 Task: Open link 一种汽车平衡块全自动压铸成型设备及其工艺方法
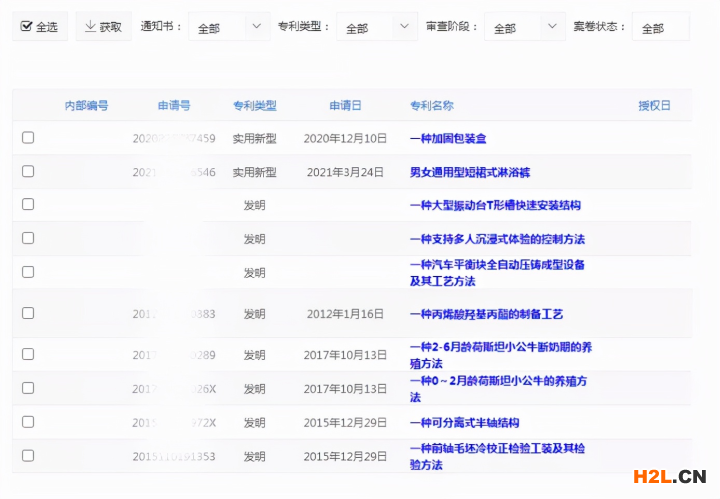(497, 273)
